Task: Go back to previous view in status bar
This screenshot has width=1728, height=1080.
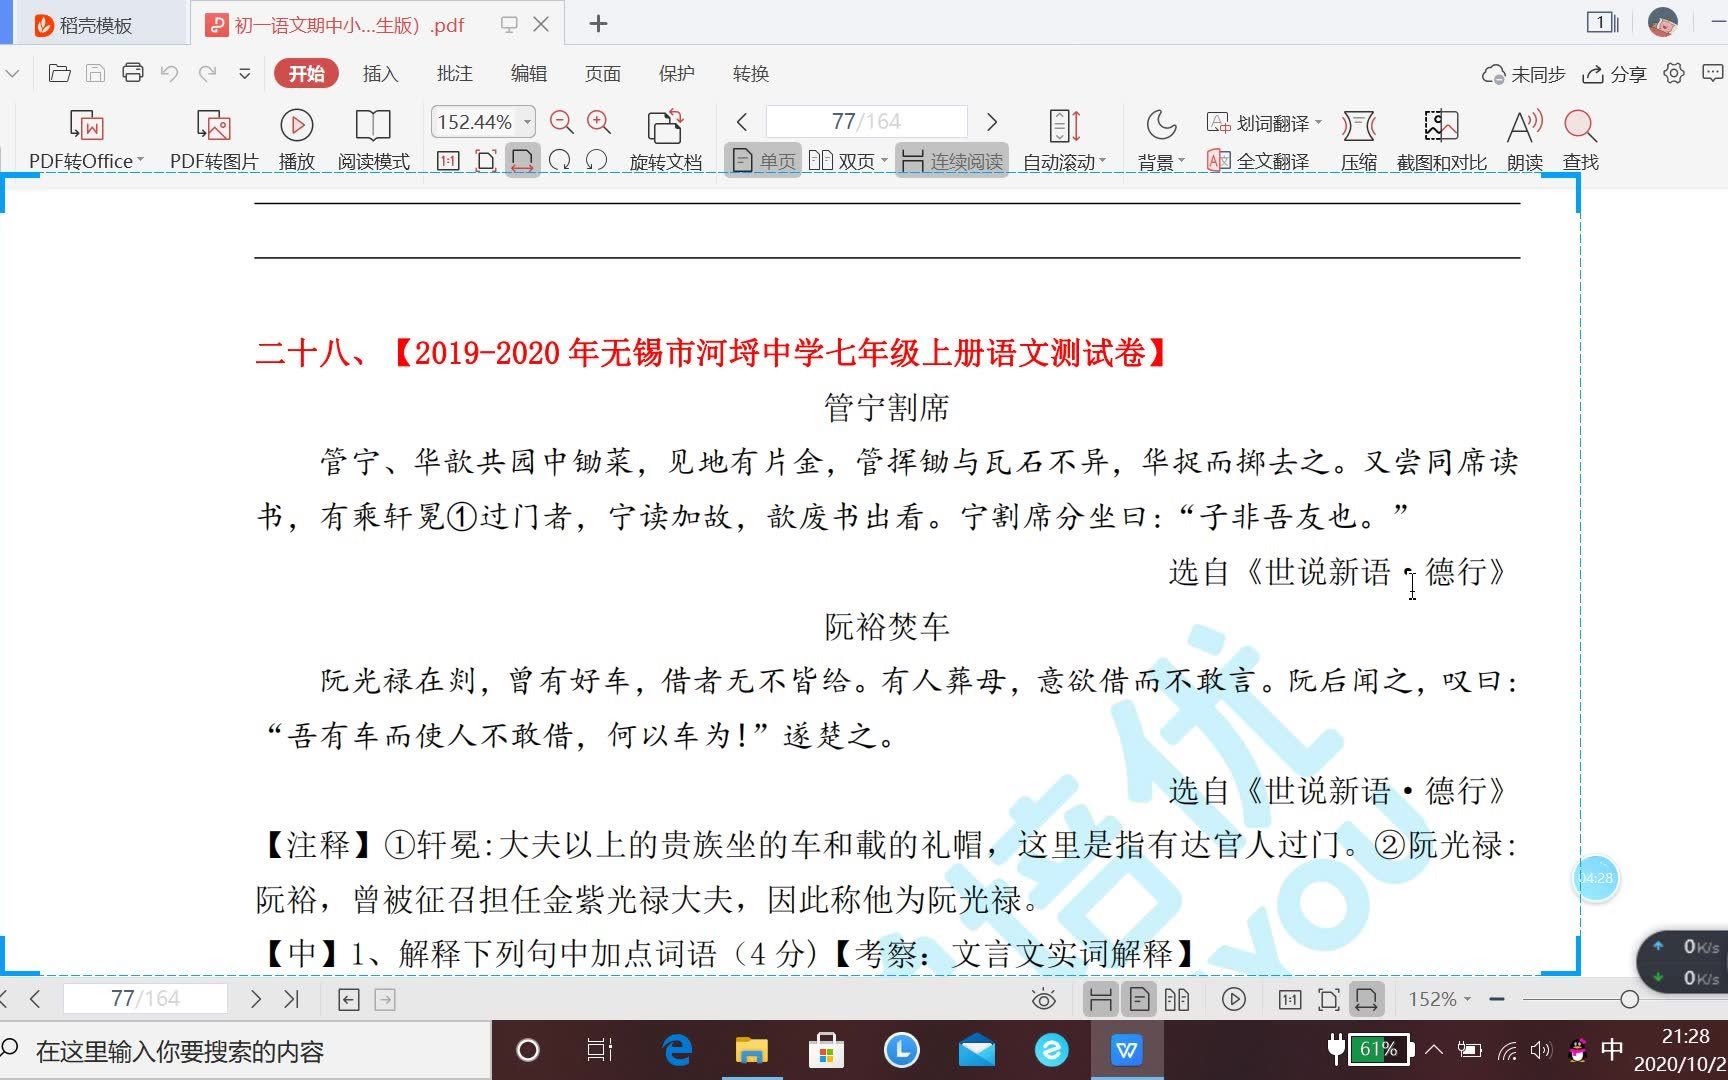Action: 349,999
